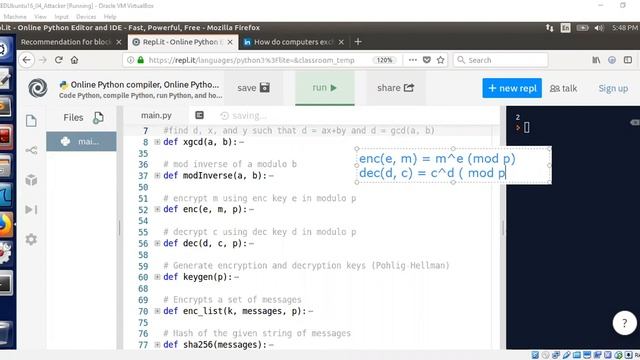
Task: Open the Machine menu in VirtualBox
Action: click(15, 17)
